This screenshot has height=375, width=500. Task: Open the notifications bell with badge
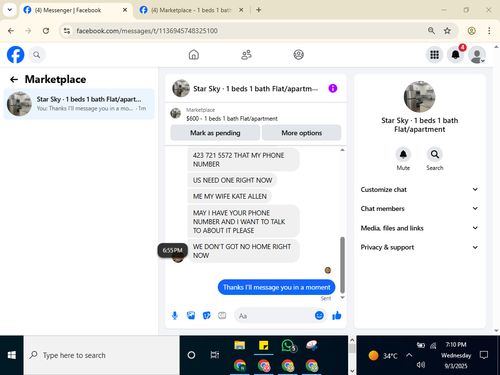[456, 55]
